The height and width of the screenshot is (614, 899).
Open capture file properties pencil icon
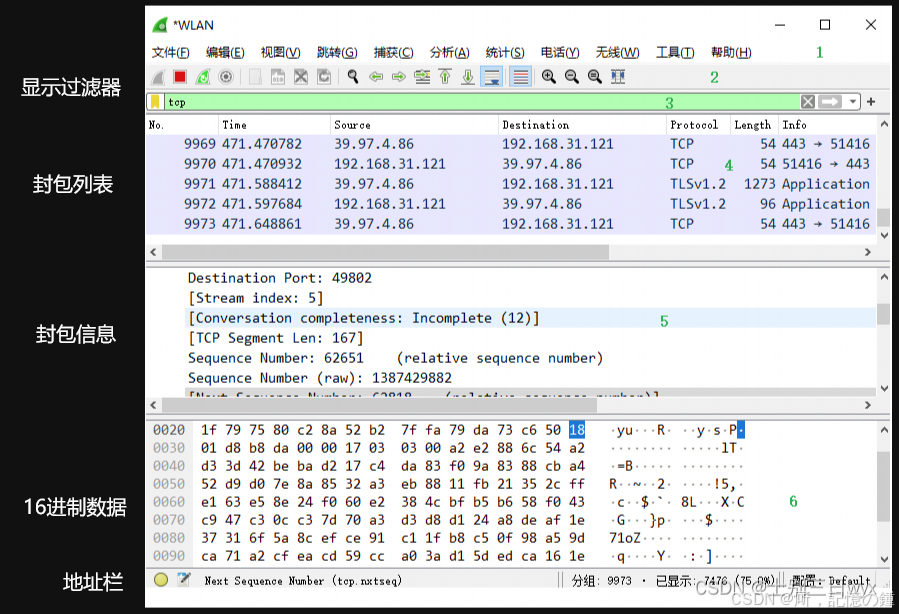point(183,580)
